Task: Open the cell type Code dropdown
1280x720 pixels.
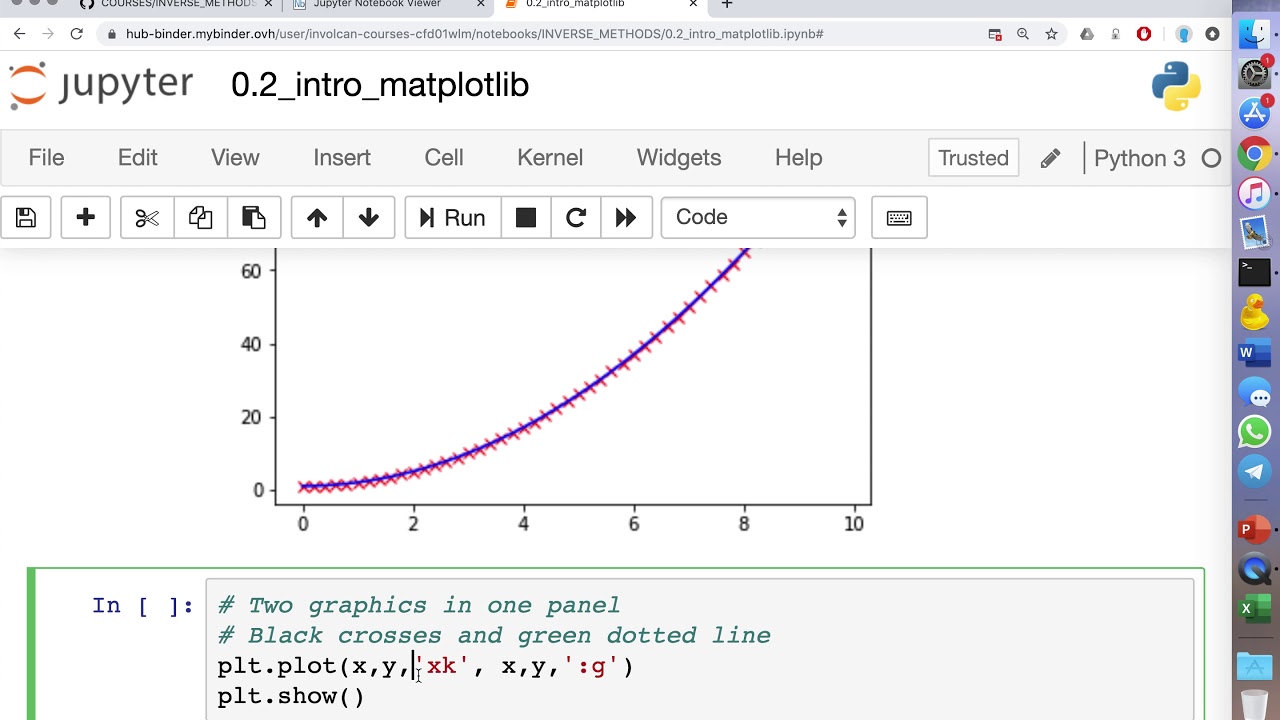Action: [x=758, y=218]
